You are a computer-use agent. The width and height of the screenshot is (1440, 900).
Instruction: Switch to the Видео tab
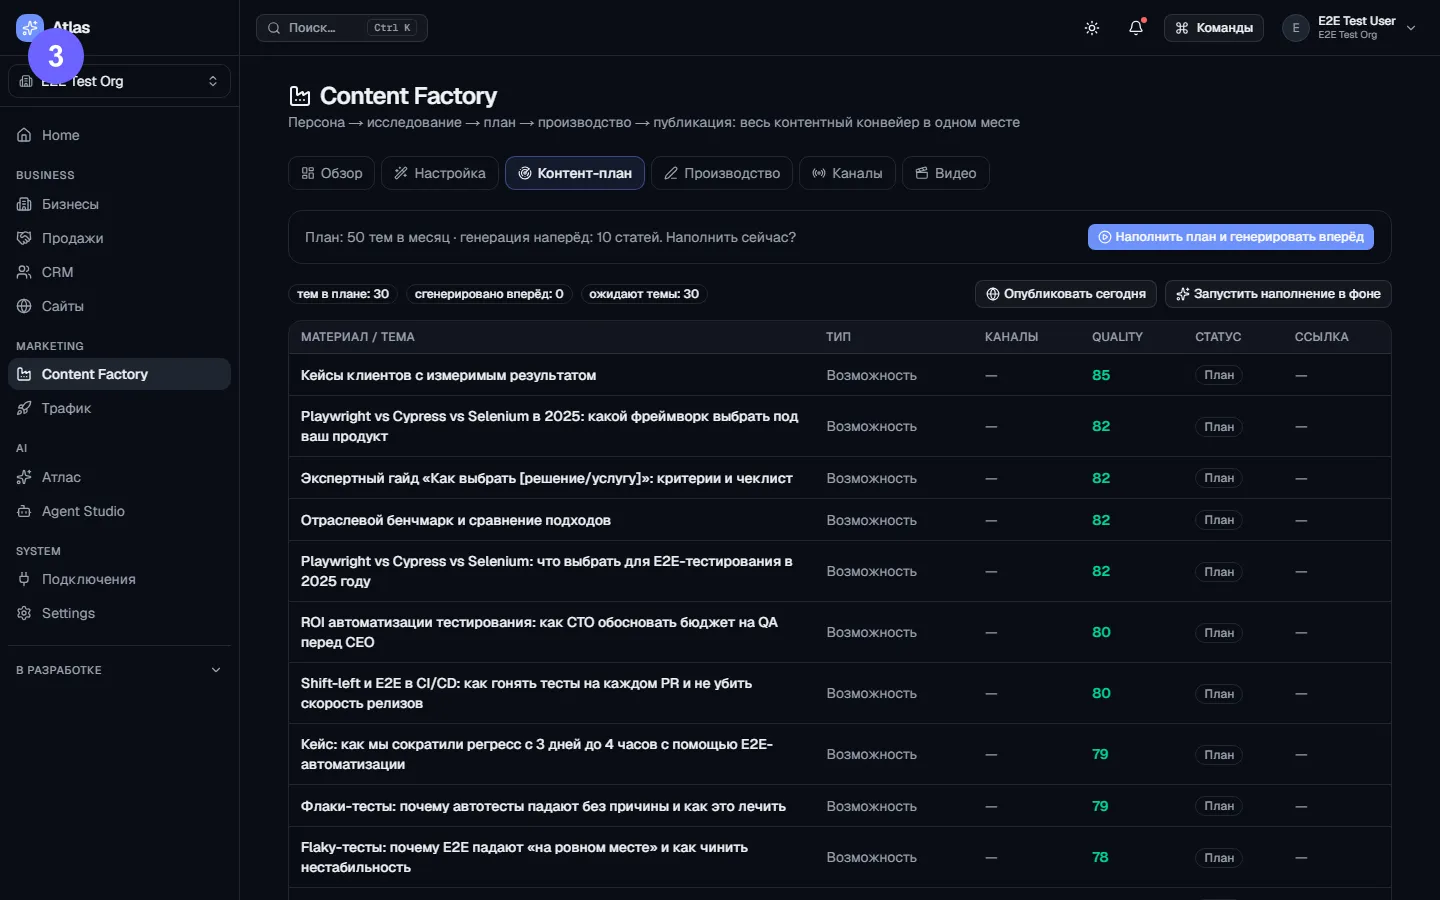point(946,173)
